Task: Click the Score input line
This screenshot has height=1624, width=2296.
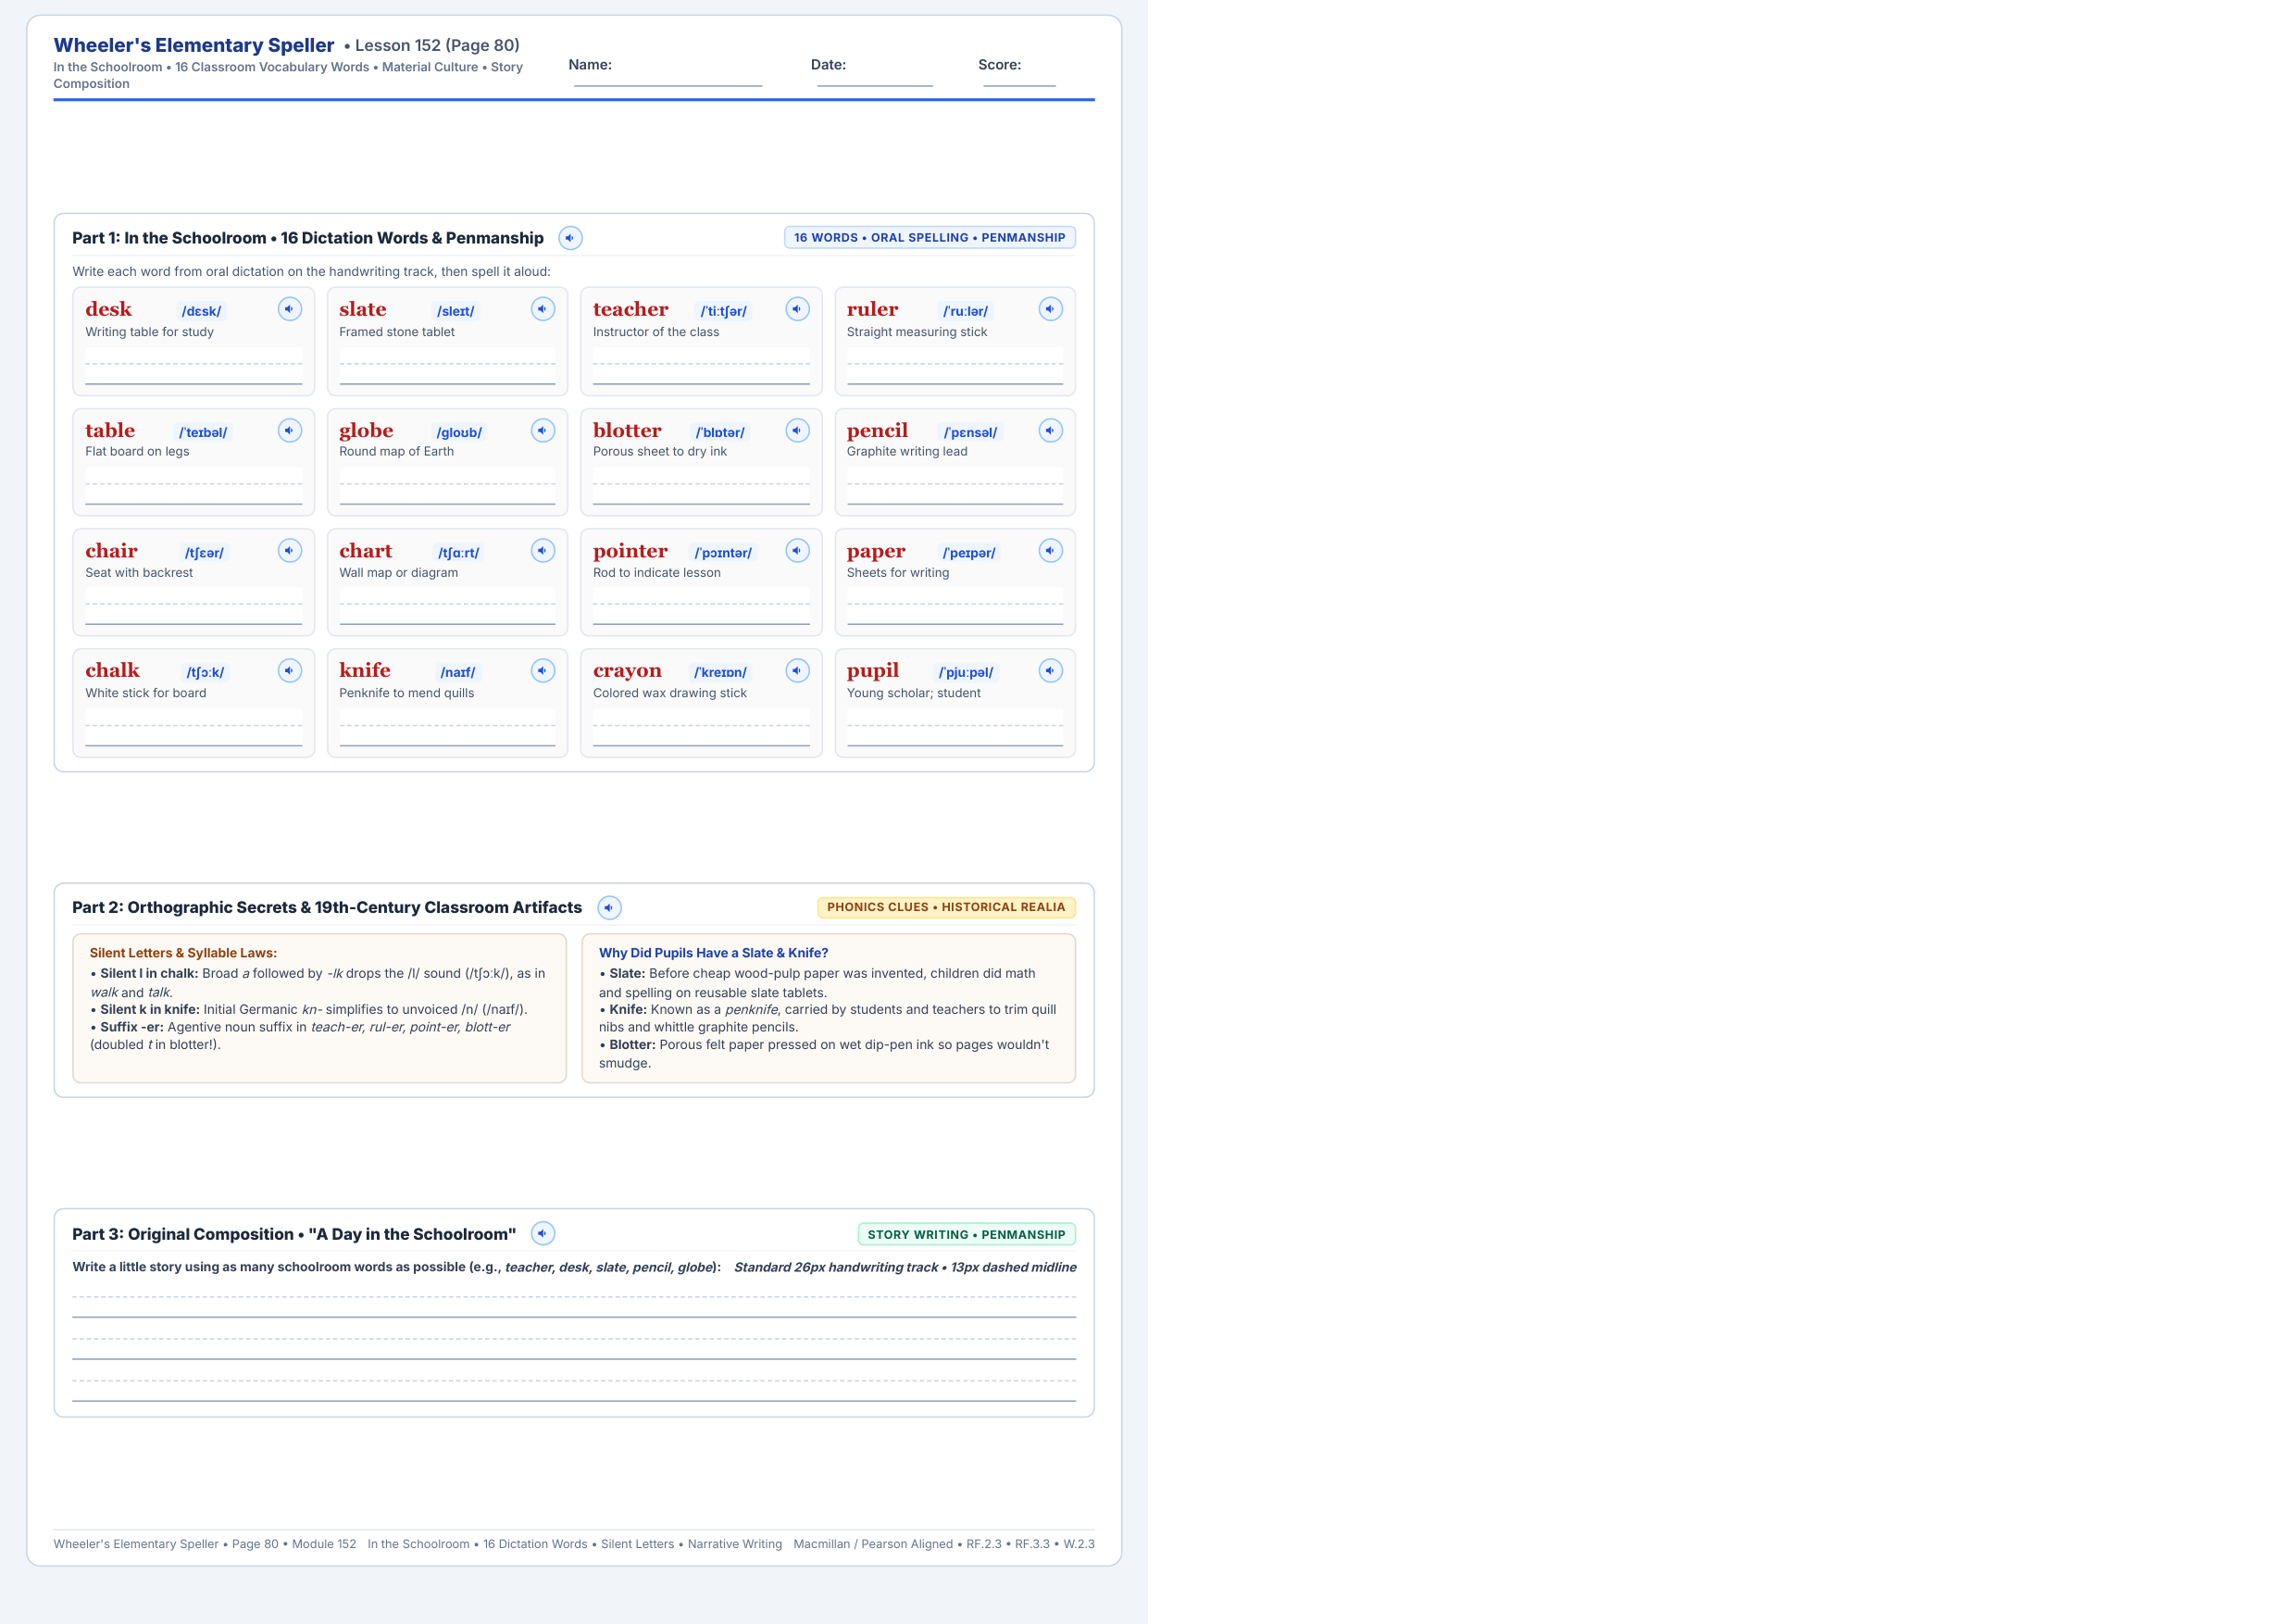Action: coord(1019,76)
